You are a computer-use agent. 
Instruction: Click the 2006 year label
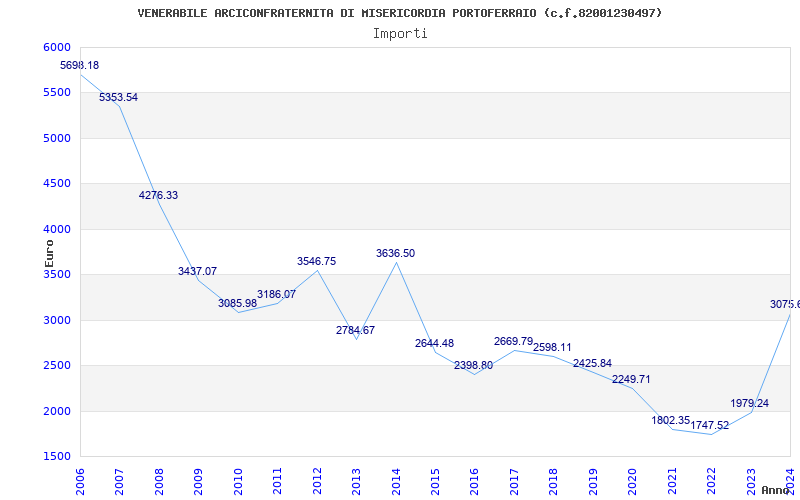[80, 482]
